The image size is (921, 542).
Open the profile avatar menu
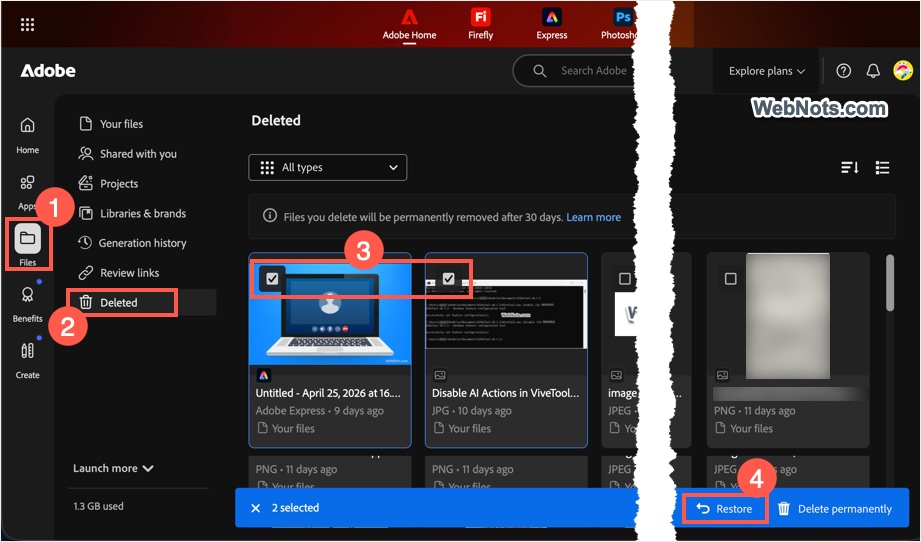903,71
